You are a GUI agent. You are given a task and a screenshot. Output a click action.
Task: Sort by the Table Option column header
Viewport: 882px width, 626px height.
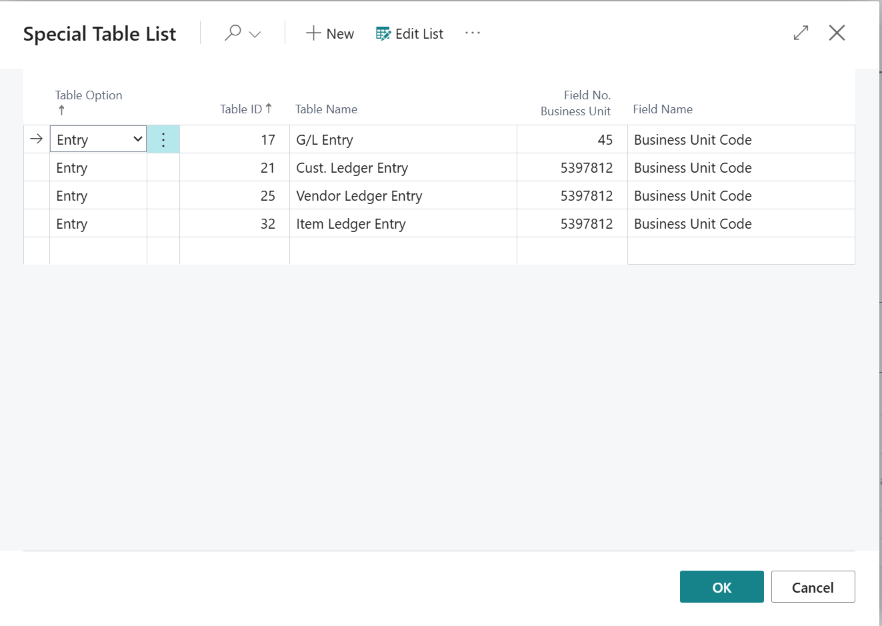(x=89, y=96)
